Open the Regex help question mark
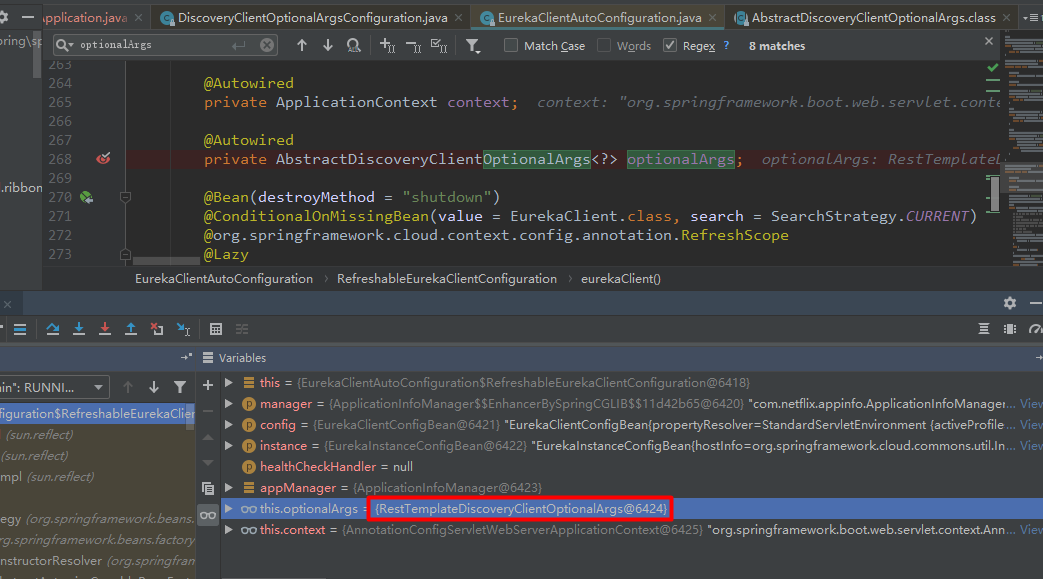The image size is (1043, 579). coord(726,45)
